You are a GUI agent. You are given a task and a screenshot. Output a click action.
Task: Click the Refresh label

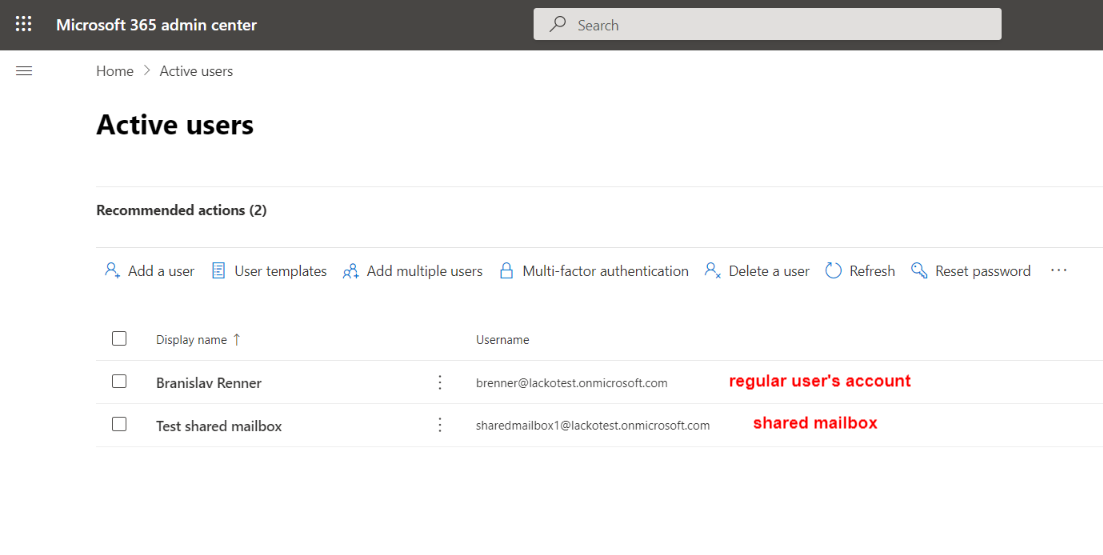(872, 271)
